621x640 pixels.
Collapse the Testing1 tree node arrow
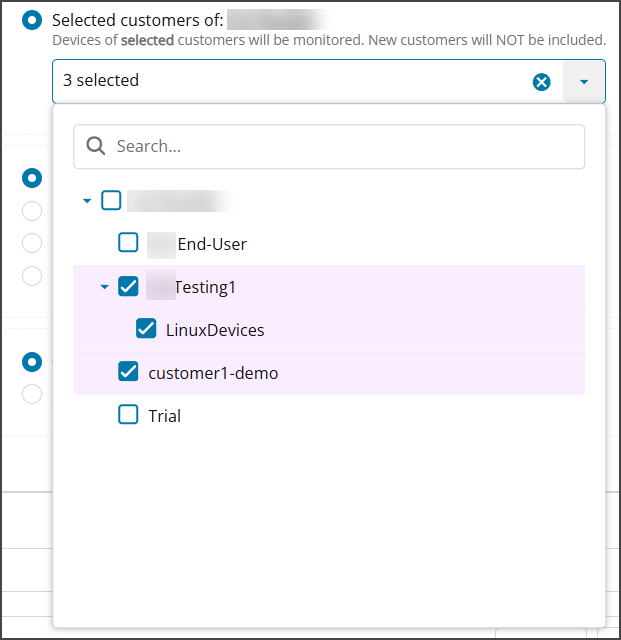click(x=104, y=288)
